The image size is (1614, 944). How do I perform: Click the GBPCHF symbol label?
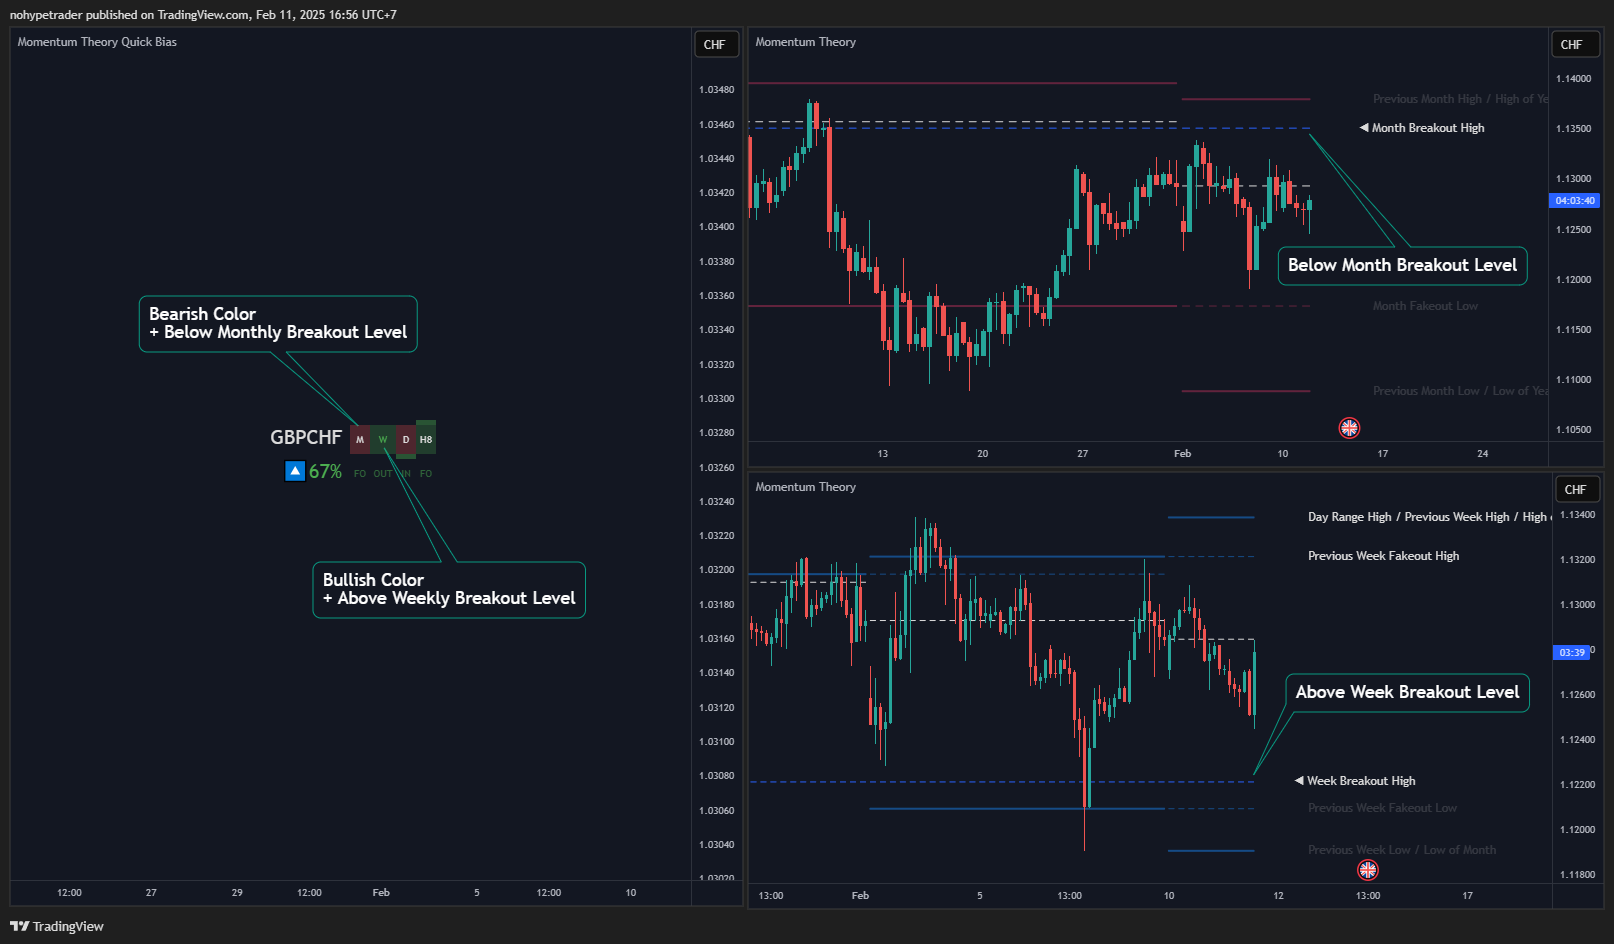[x=306, y=438]
